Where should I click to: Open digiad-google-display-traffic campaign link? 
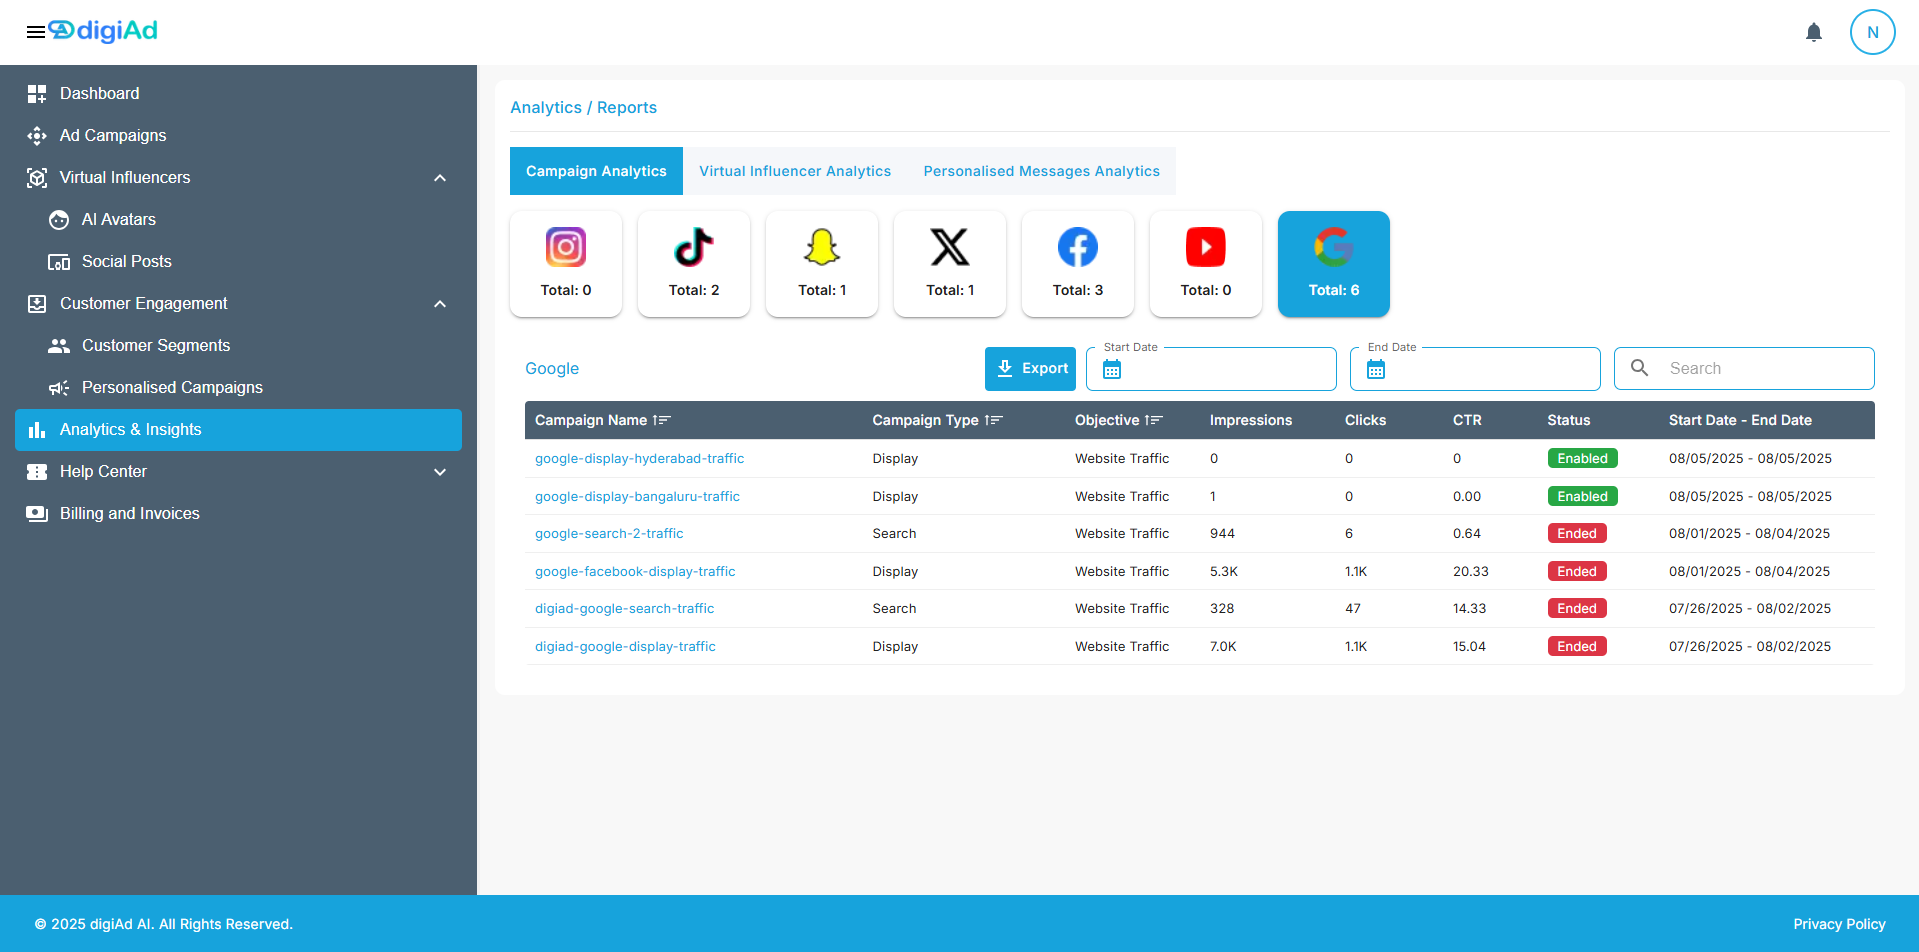[x=625, y=647]
